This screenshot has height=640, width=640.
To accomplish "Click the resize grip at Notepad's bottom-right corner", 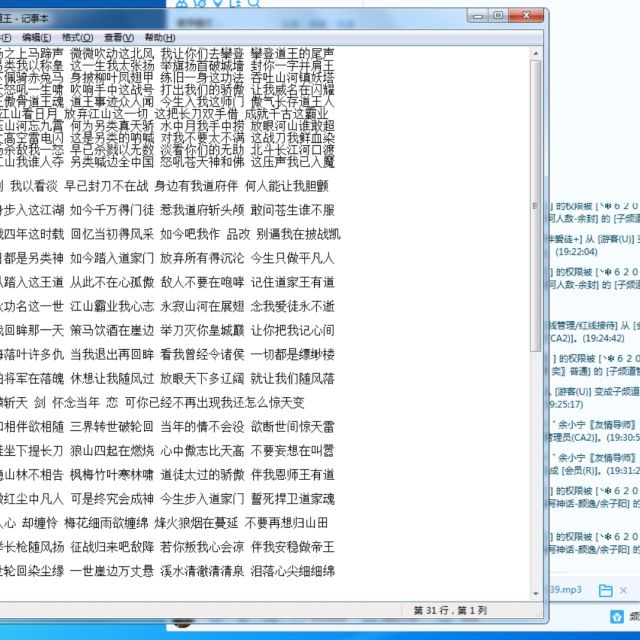I will coord(536,610).
